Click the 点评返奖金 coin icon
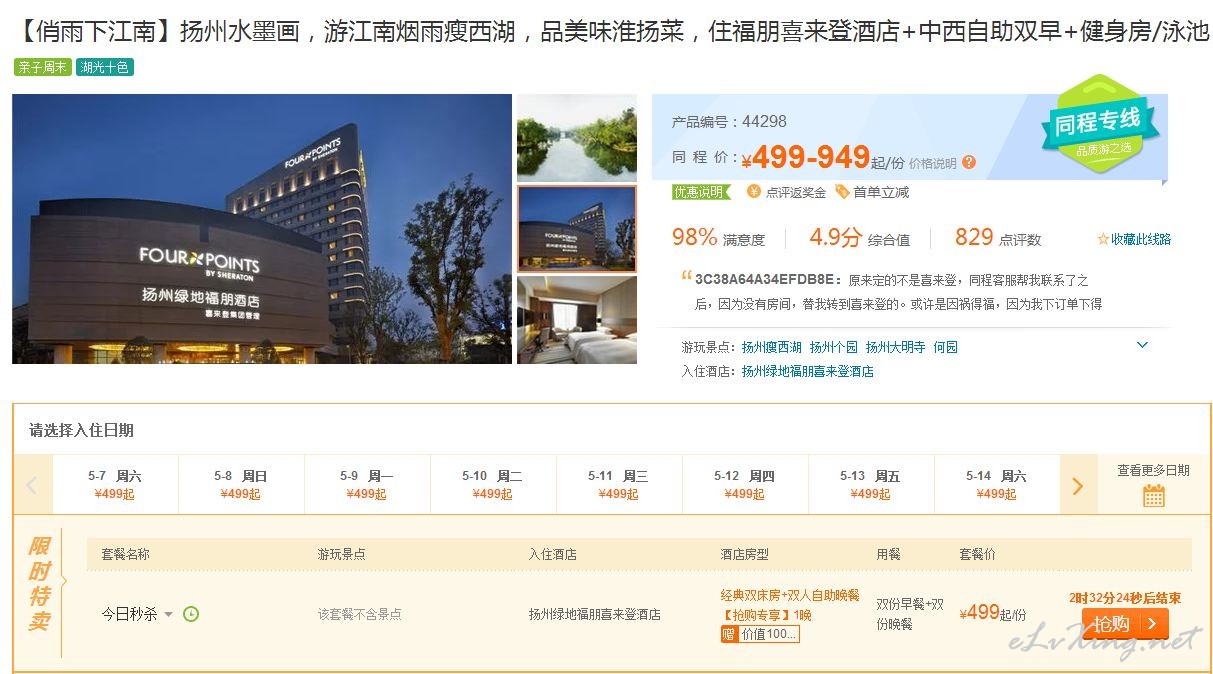1213x674 pixels. coord(754,191)
